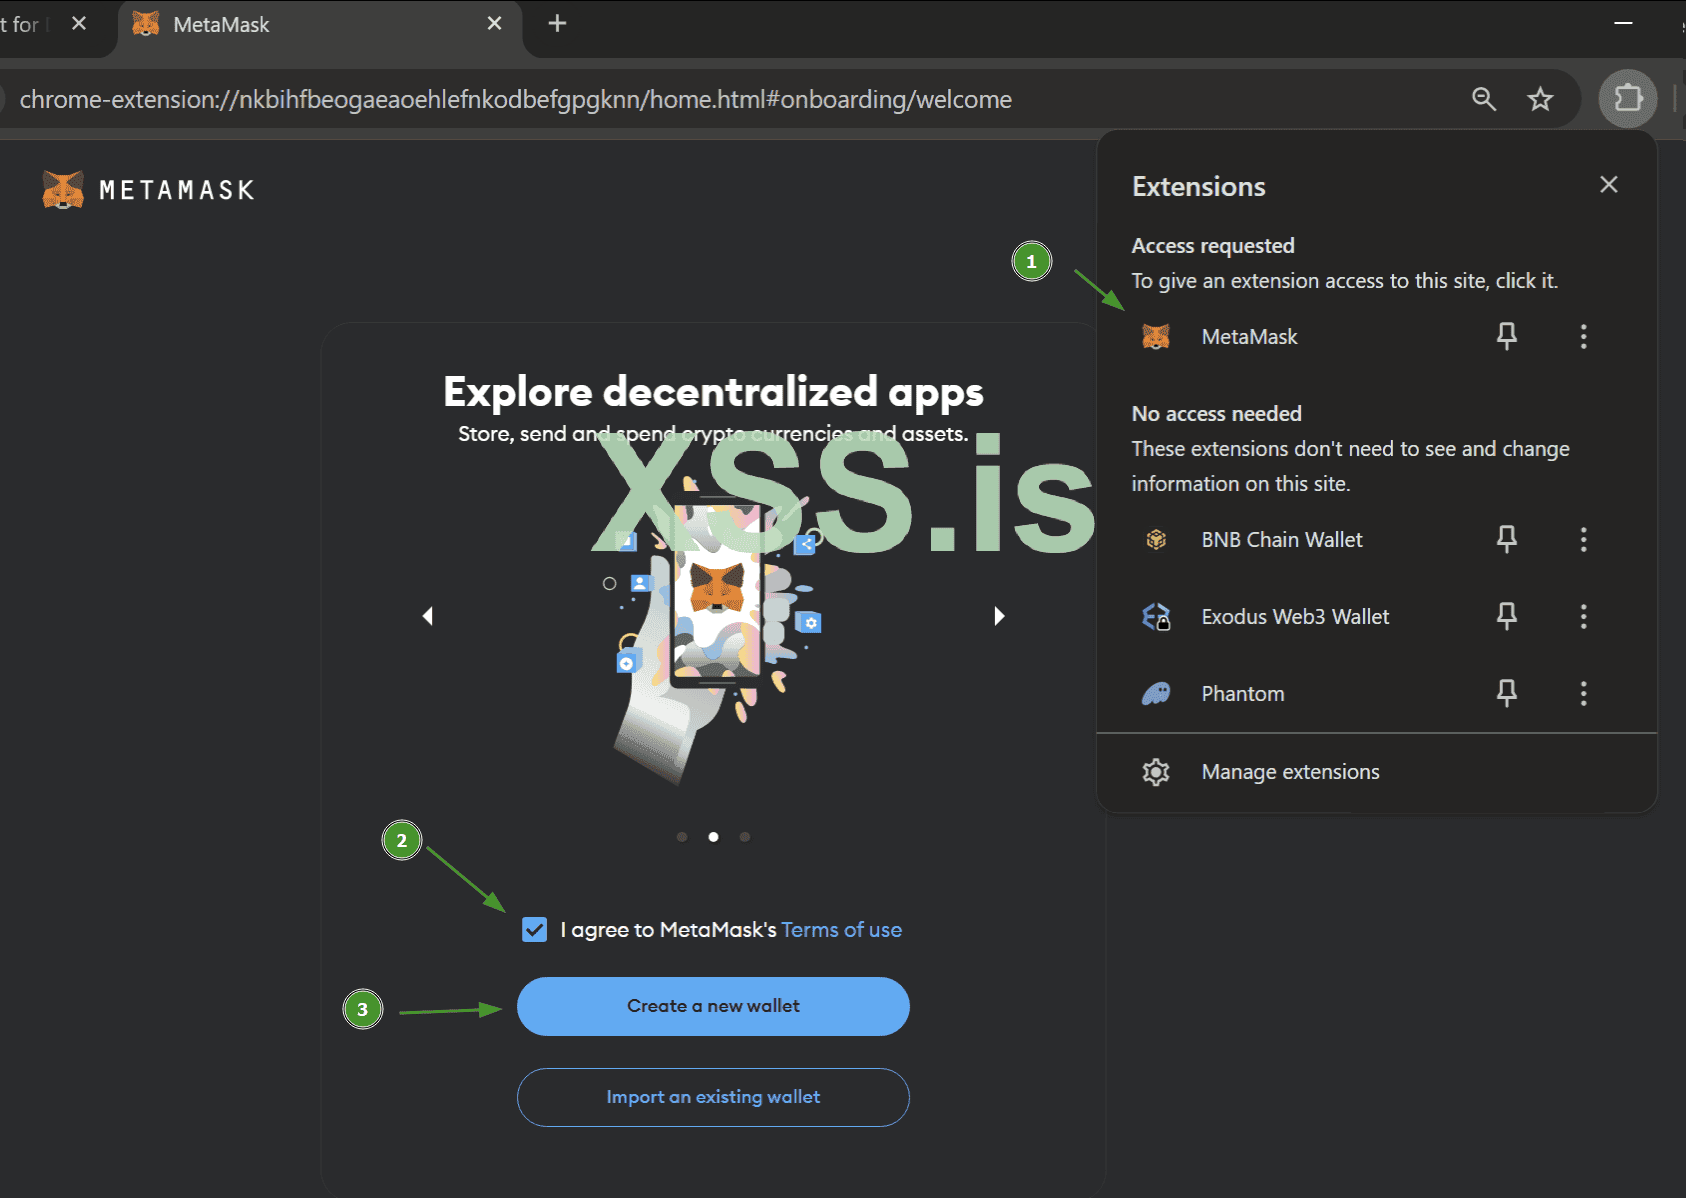Pin the BNB Chain Wallet extension
Screen dimensions: 1686x1198
pos(1507,540)
